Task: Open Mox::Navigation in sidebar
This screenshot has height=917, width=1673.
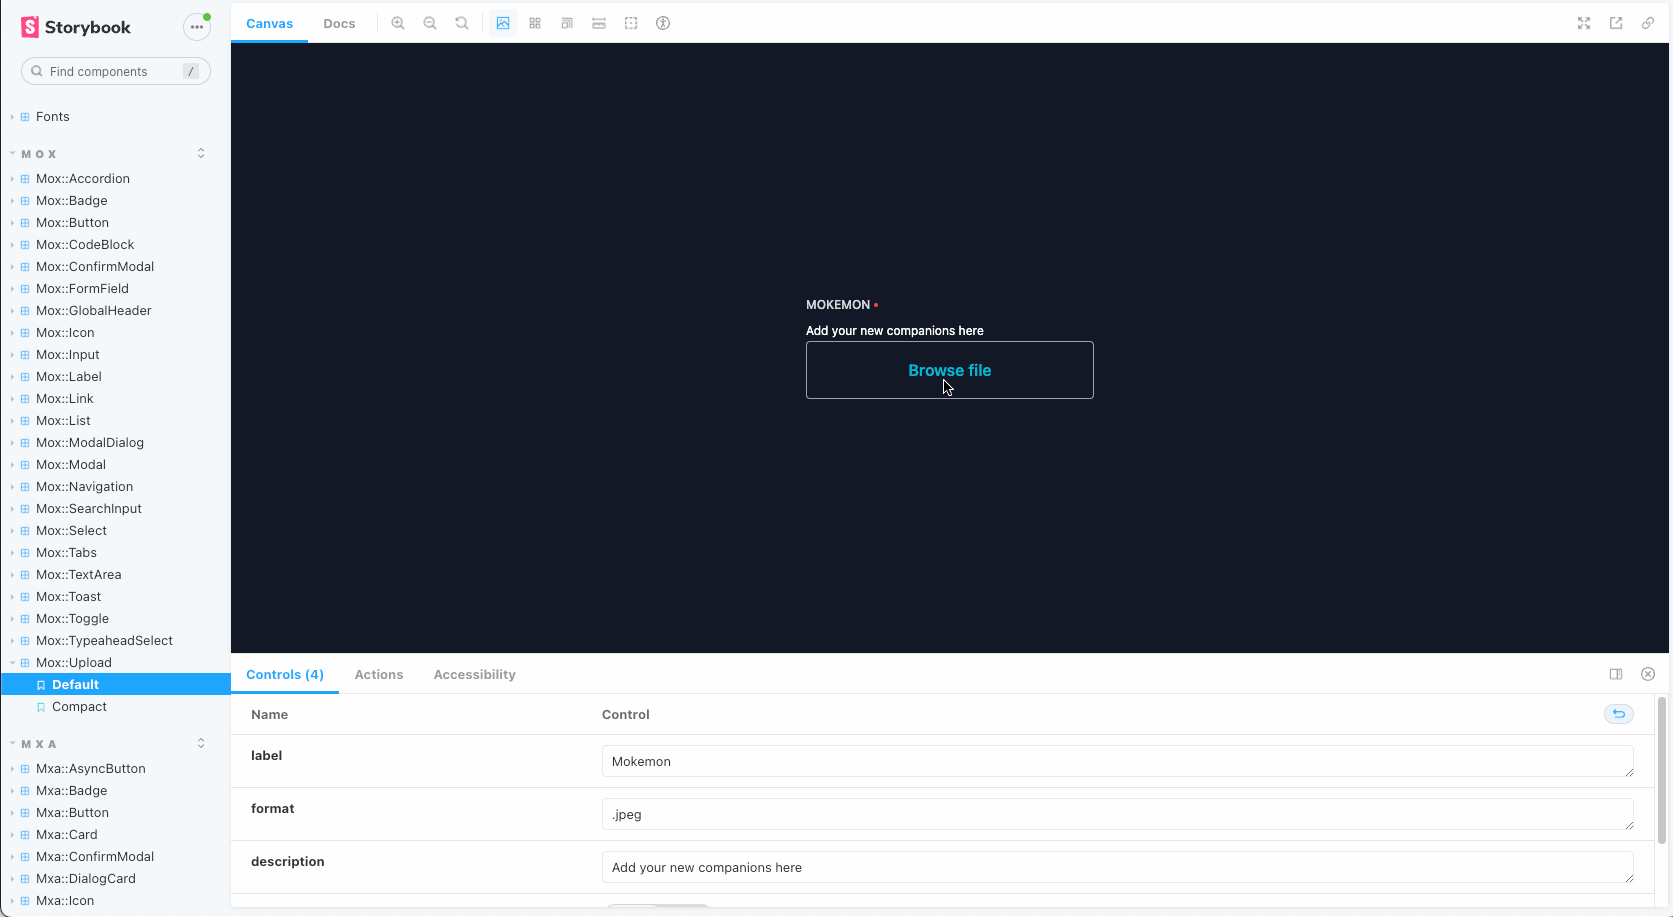Action: tap(84, 487)
